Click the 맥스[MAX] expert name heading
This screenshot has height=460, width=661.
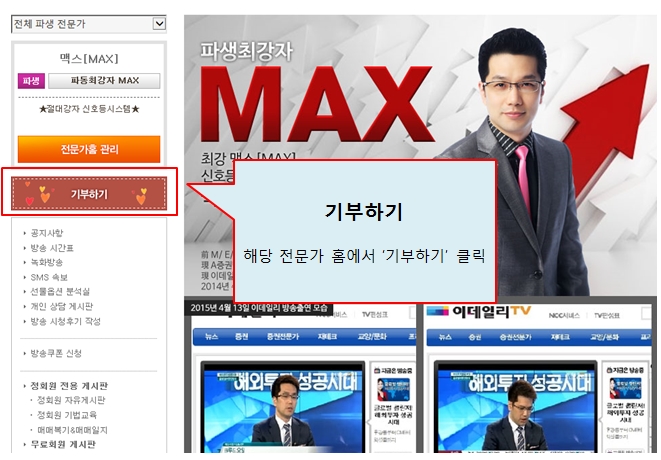click(89, 59)
